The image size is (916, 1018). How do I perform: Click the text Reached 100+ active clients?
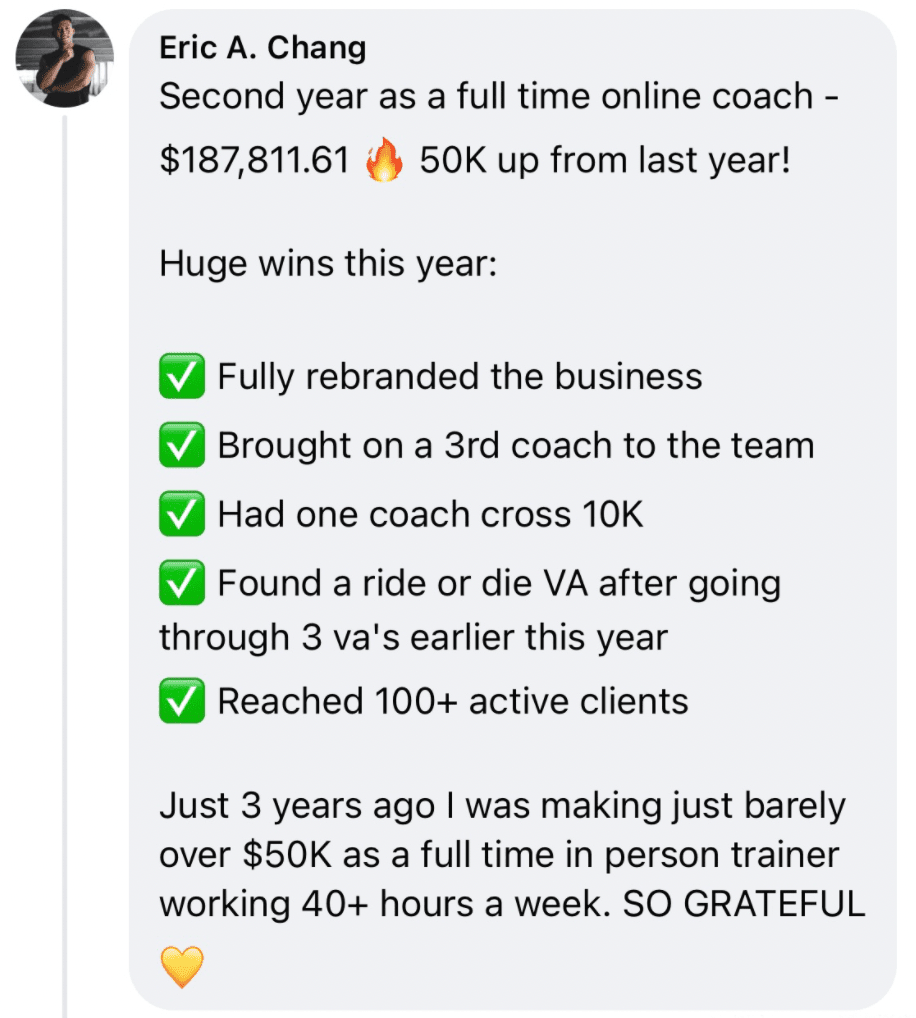[x=453, y=701]
